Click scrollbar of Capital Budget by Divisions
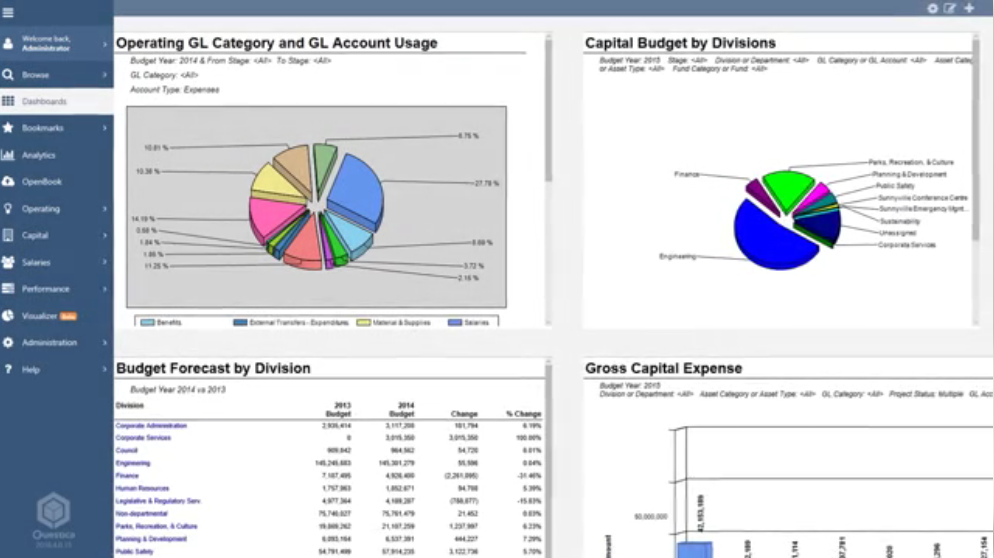The image size is (994, 558). point(976,140)
